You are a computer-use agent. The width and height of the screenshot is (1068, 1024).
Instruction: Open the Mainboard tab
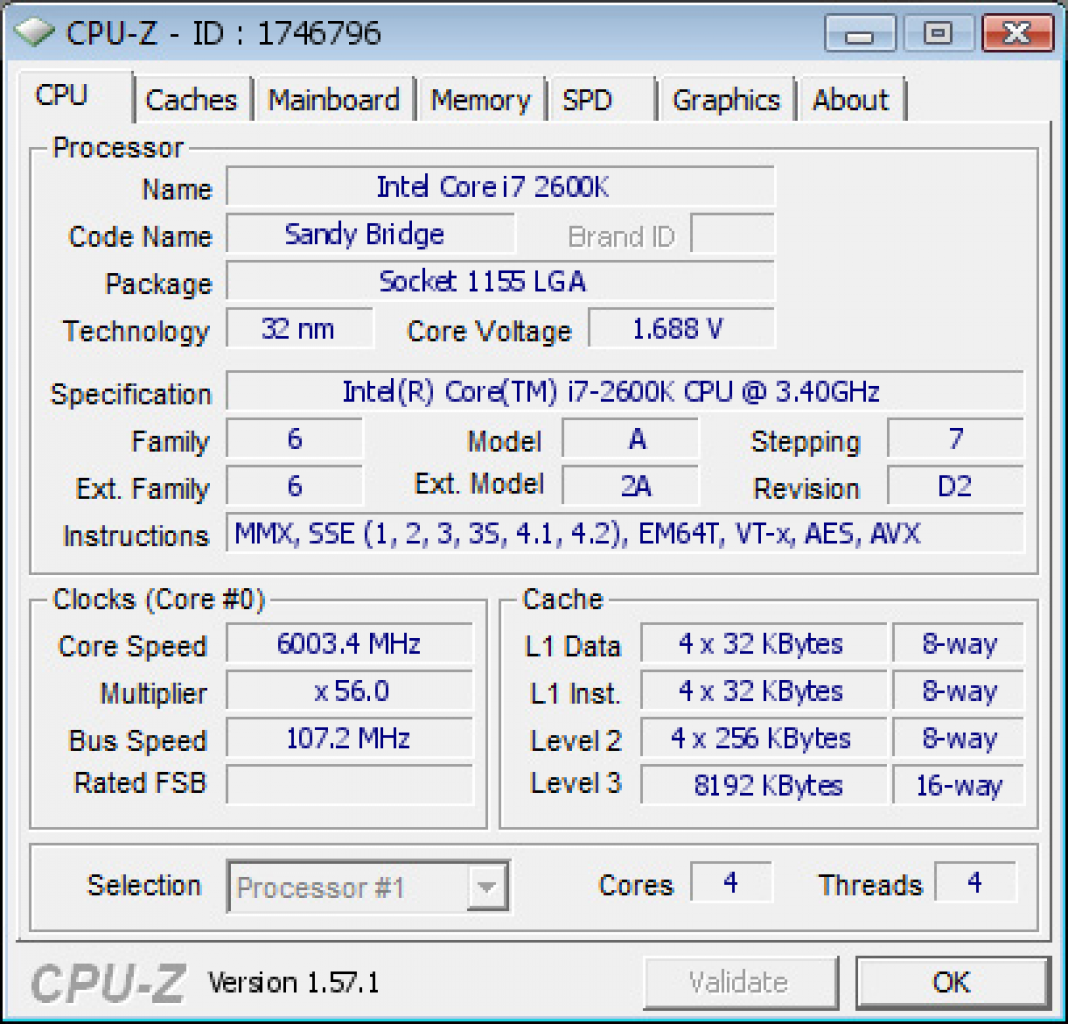pyautogui.click(x=334, y=100)
